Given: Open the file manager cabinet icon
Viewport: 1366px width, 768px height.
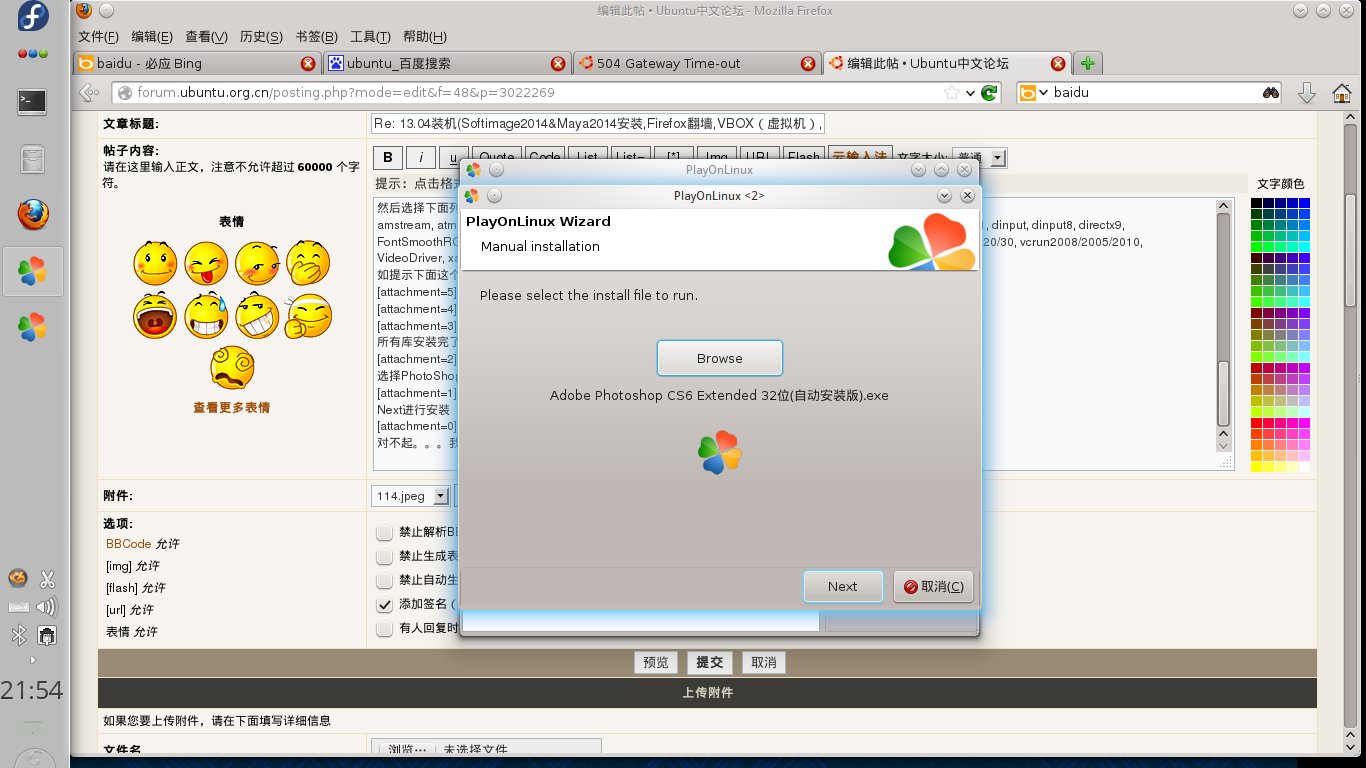Looking at the screenshot, I should pyautogui.click(x=33, y=159).
